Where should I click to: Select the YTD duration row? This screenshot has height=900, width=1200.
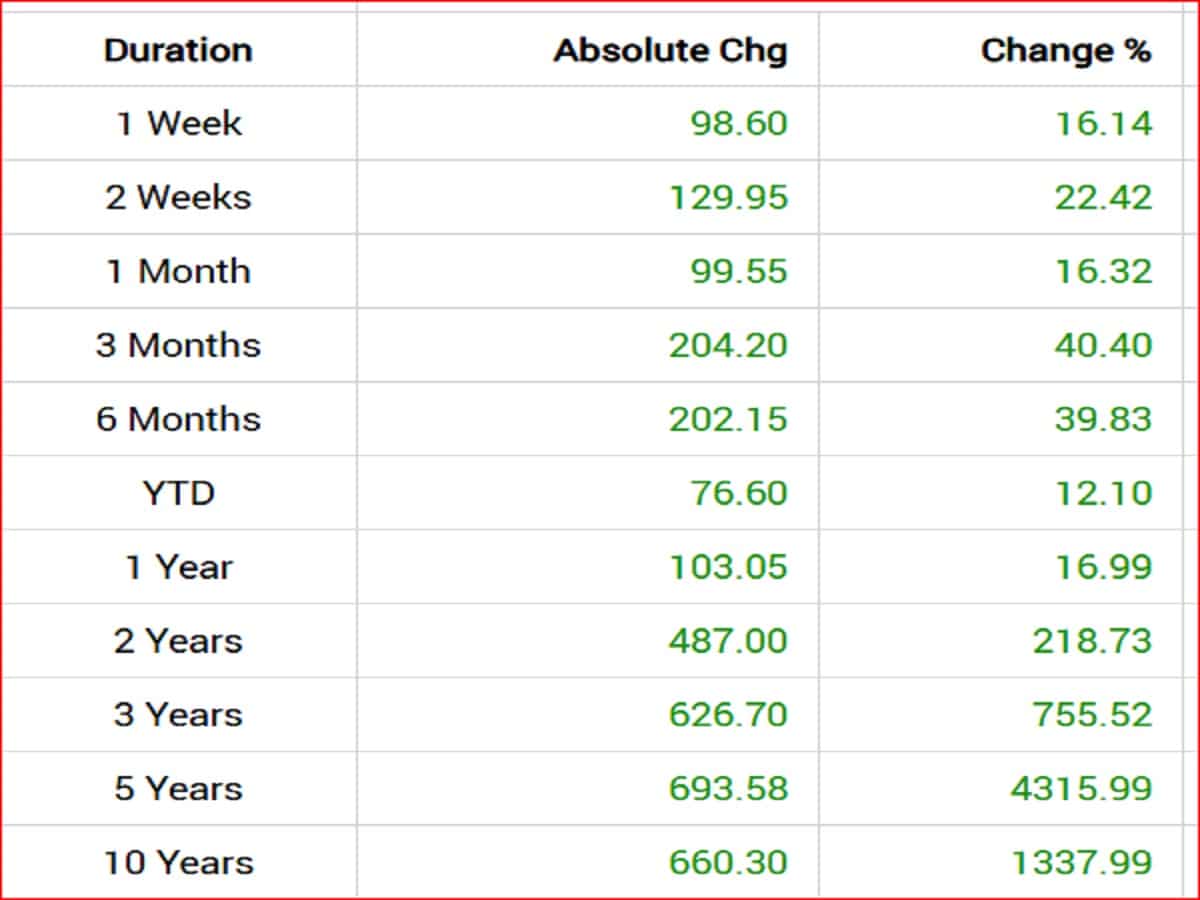tap(178, 494)
